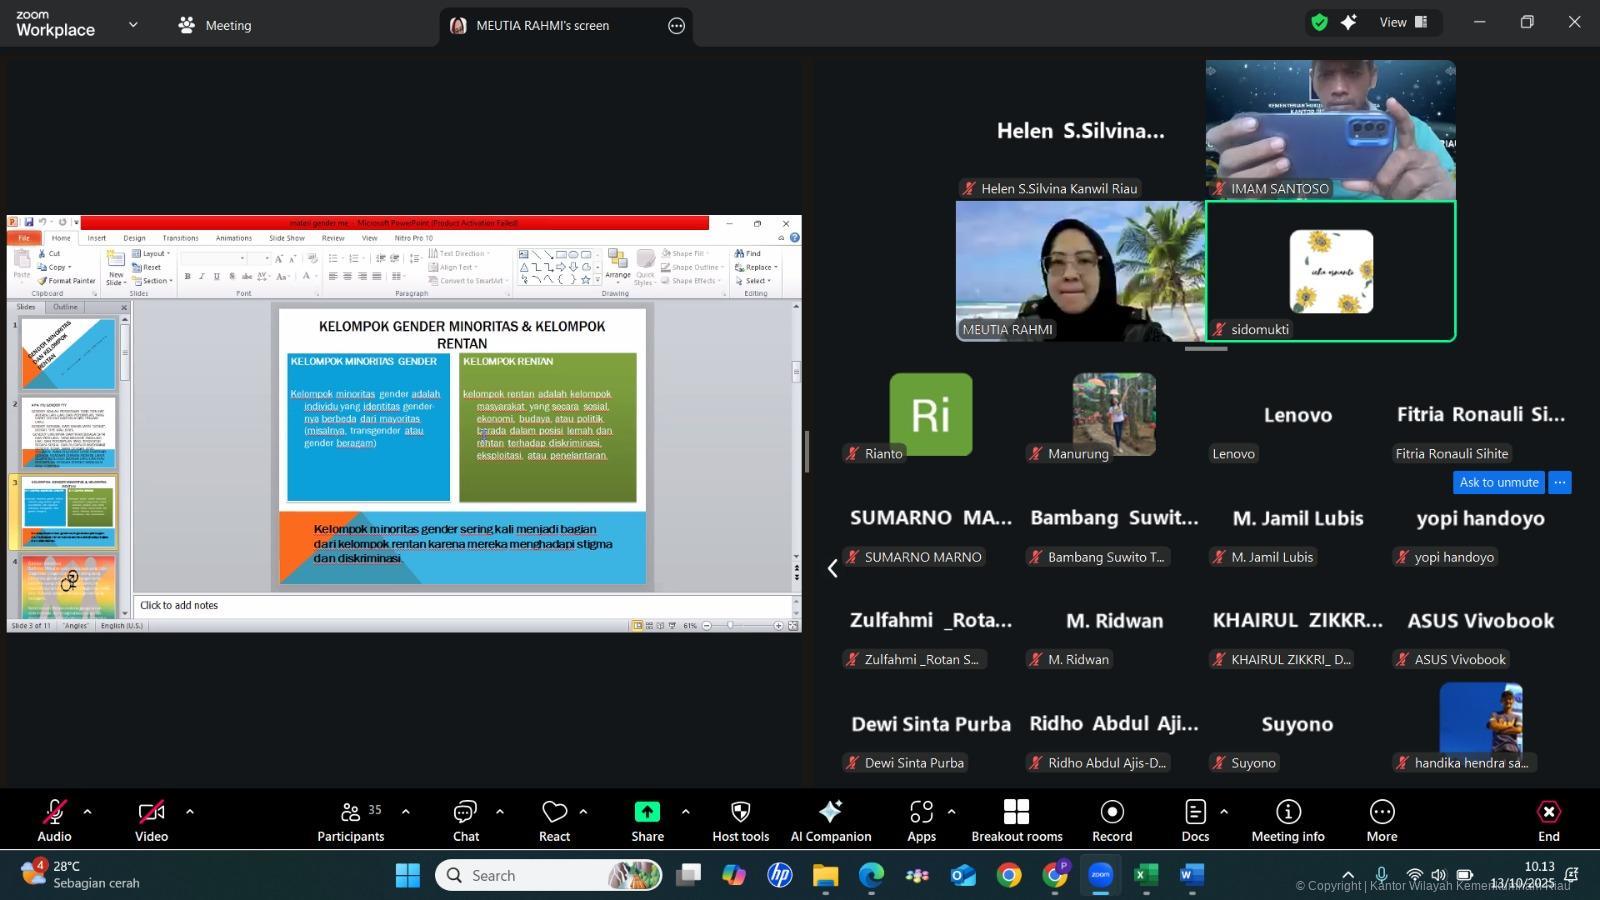Launch AI Companion from toolbar
The width and height of the screenshot is (1600, 900).
point(830,820)
